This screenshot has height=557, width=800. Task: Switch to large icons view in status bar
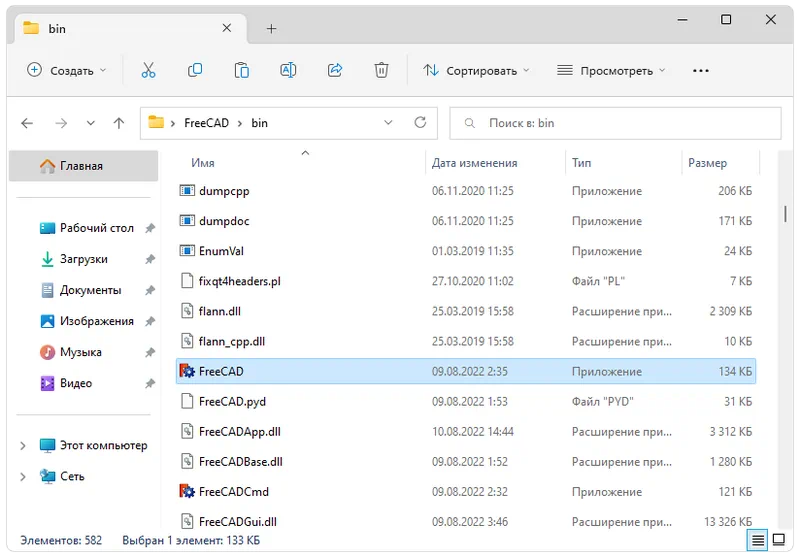coord(779,540)
